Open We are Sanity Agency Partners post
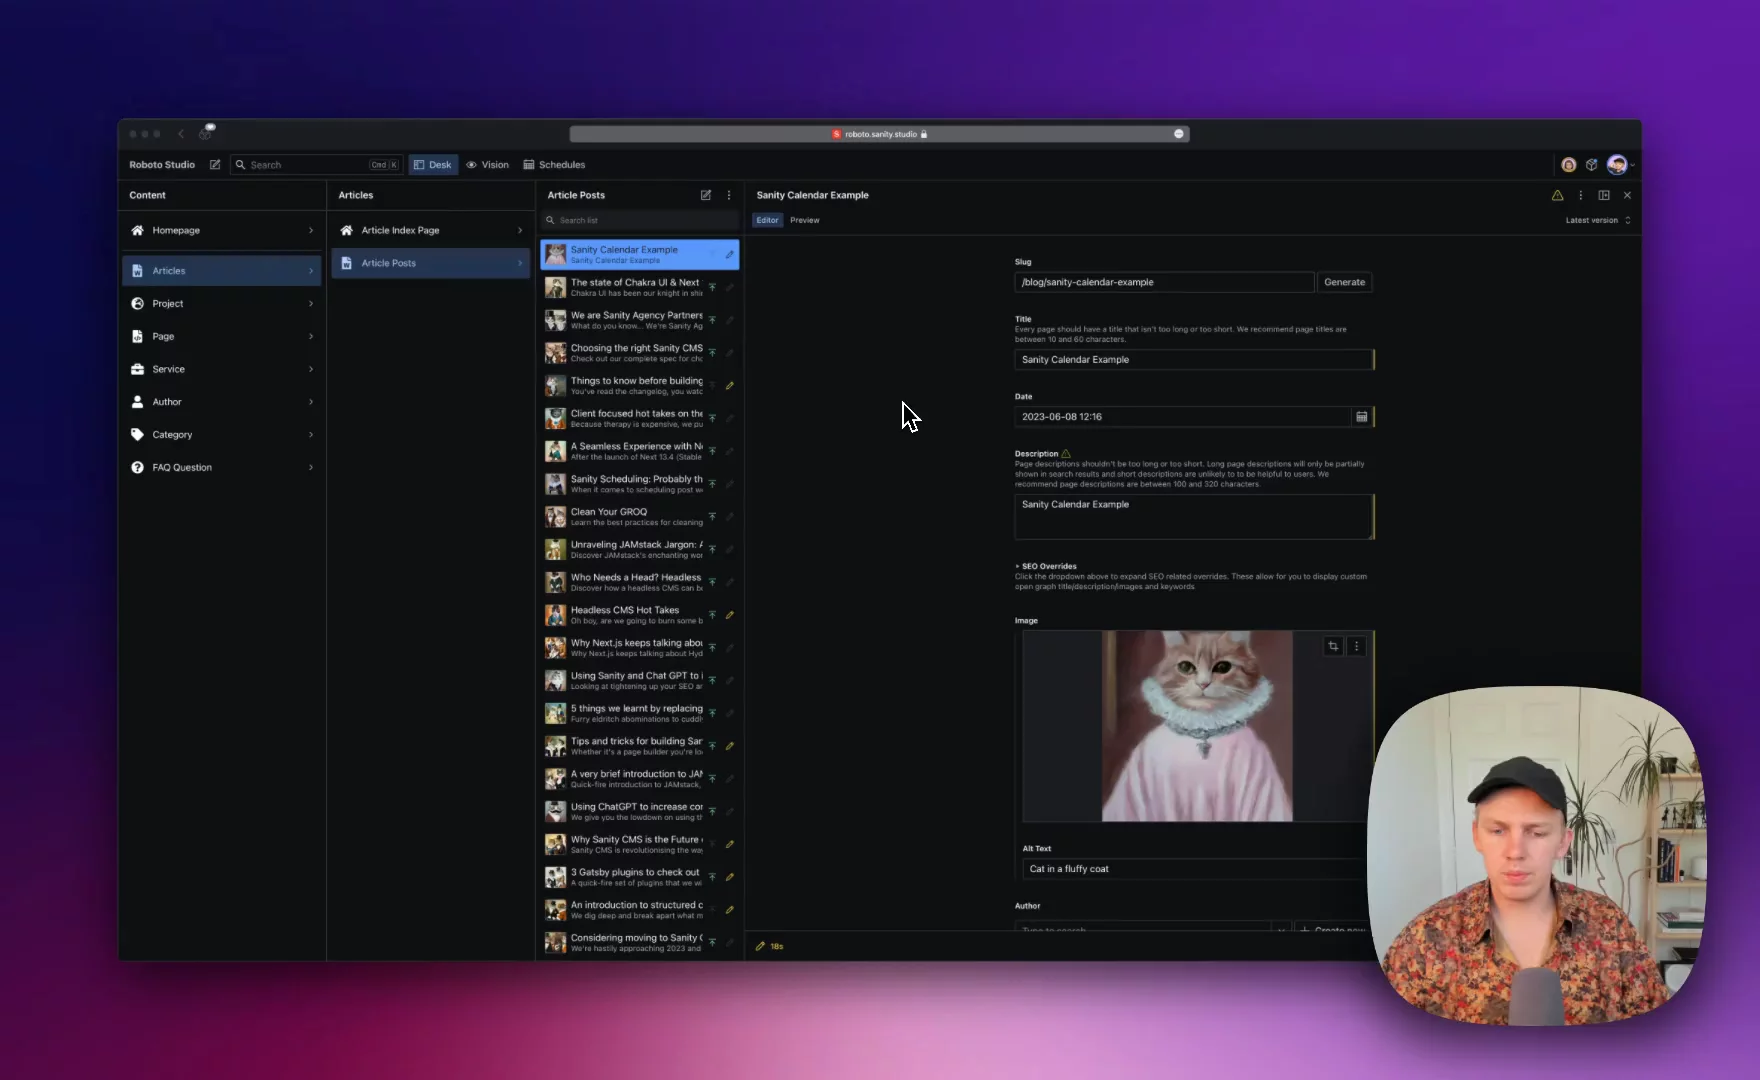The image size is (1760, 1080). tap(640, 320)
